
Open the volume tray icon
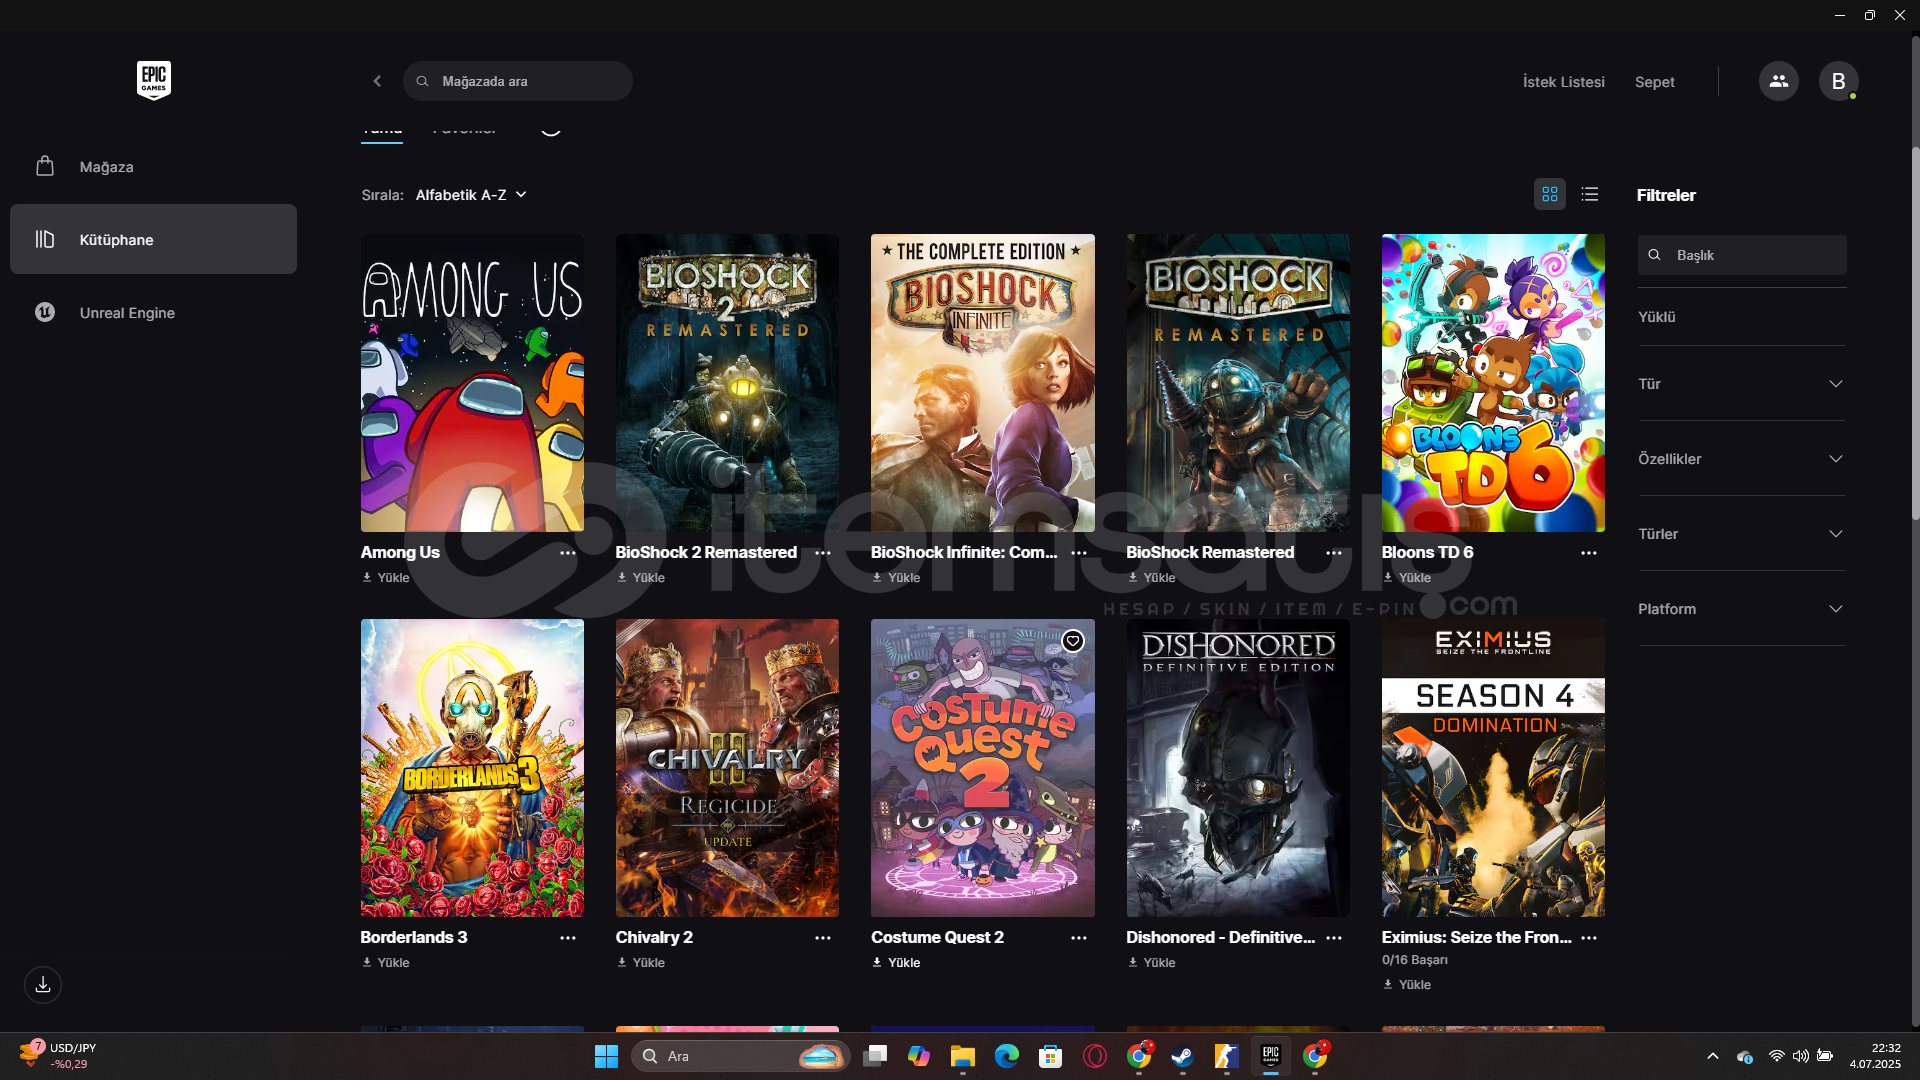(1800, 1056)
